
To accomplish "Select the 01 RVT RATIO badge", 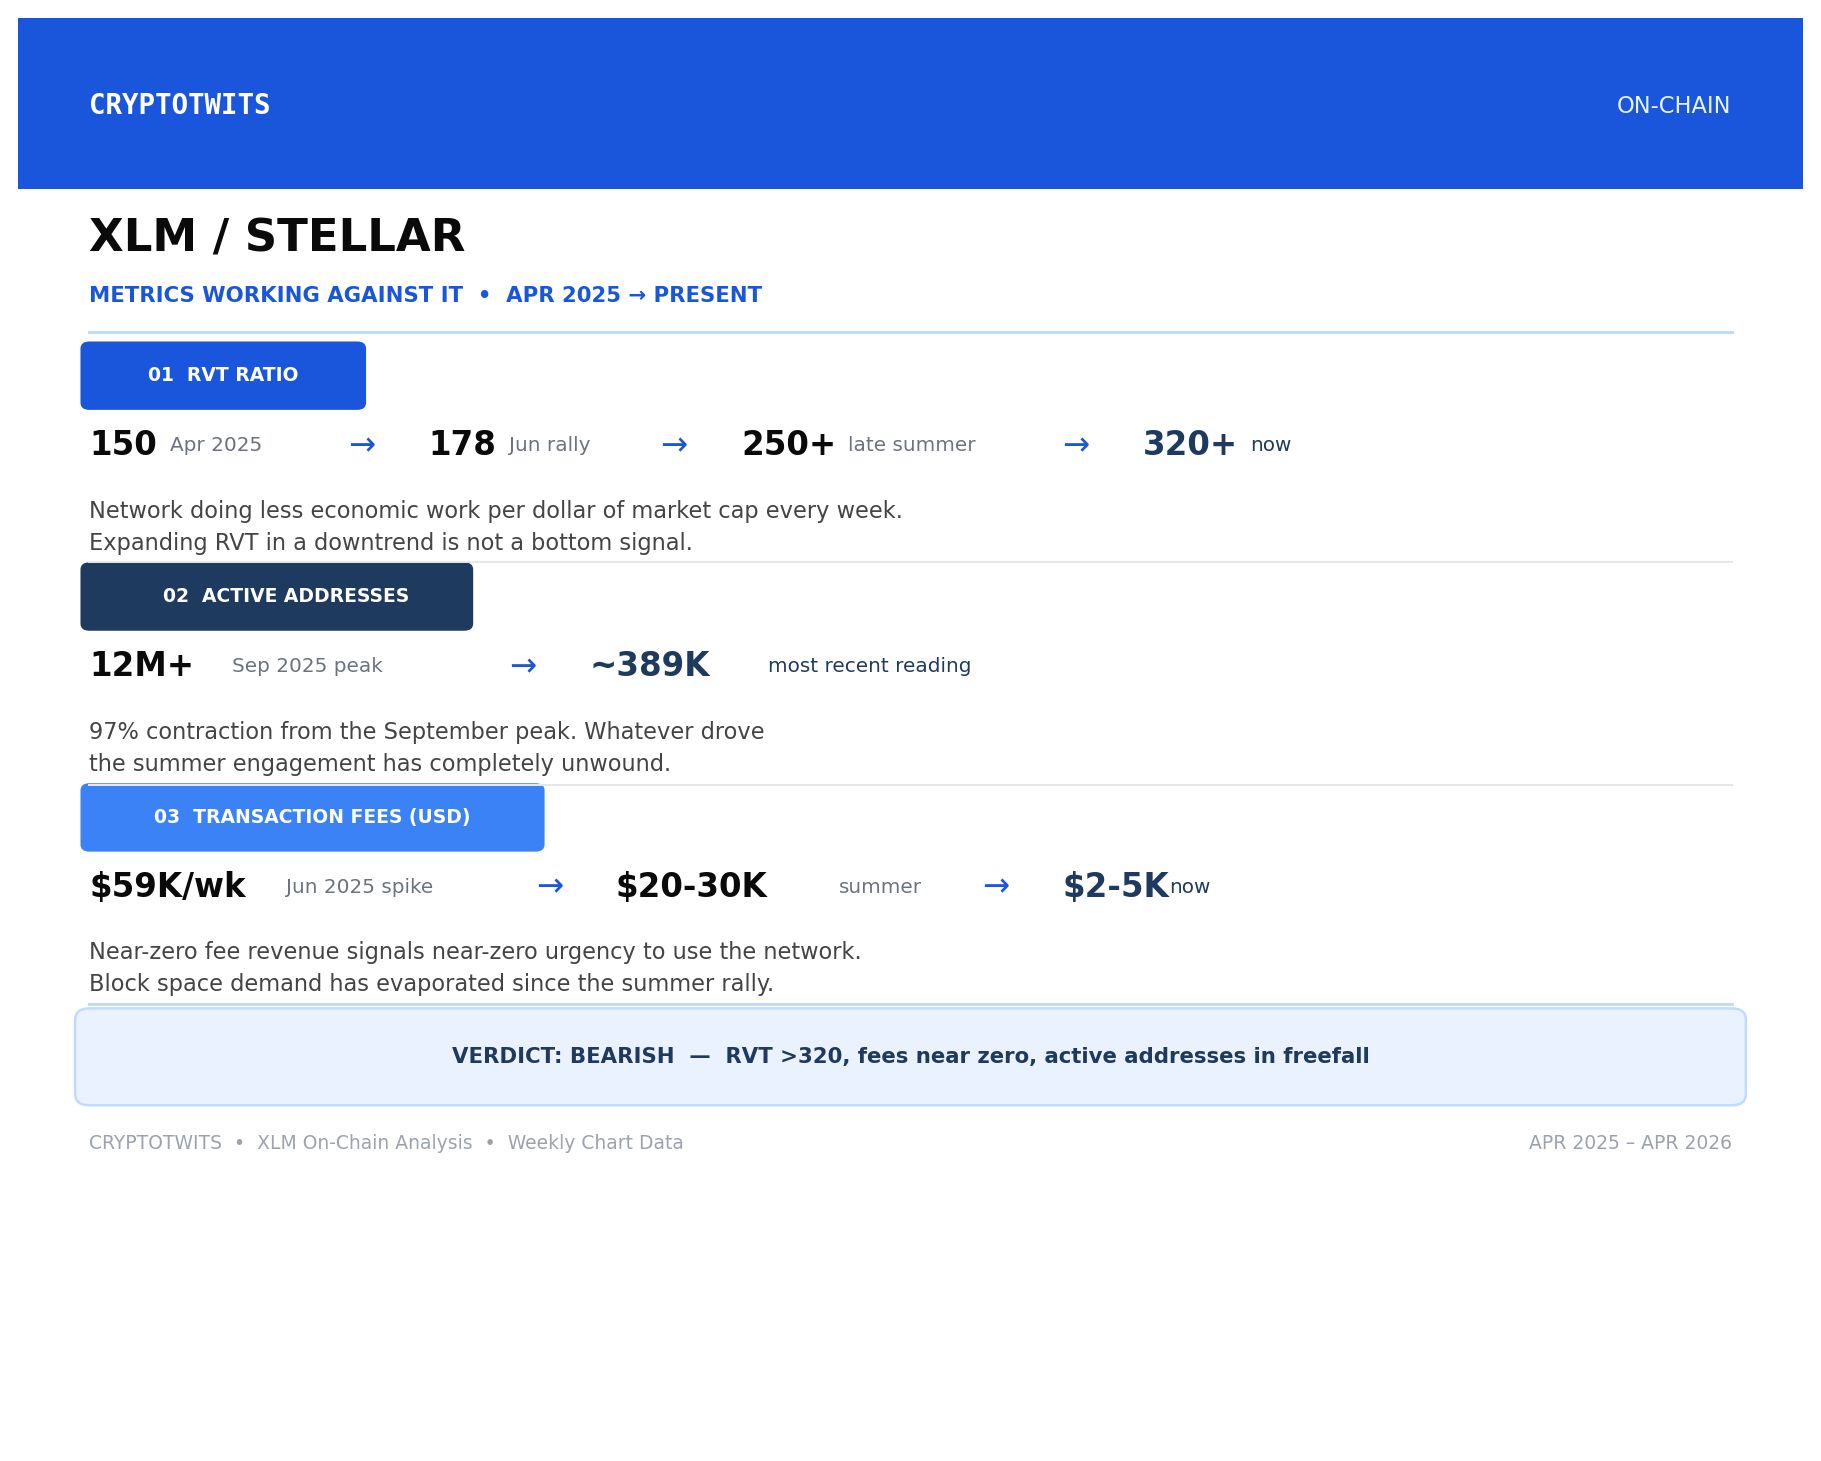I will click(x=223, y=375).
